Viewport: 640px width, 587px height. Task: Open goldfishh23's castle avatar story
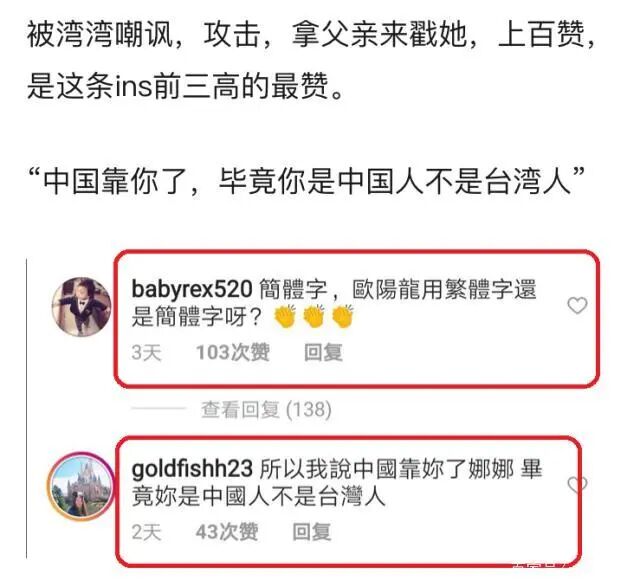point(81,487)
